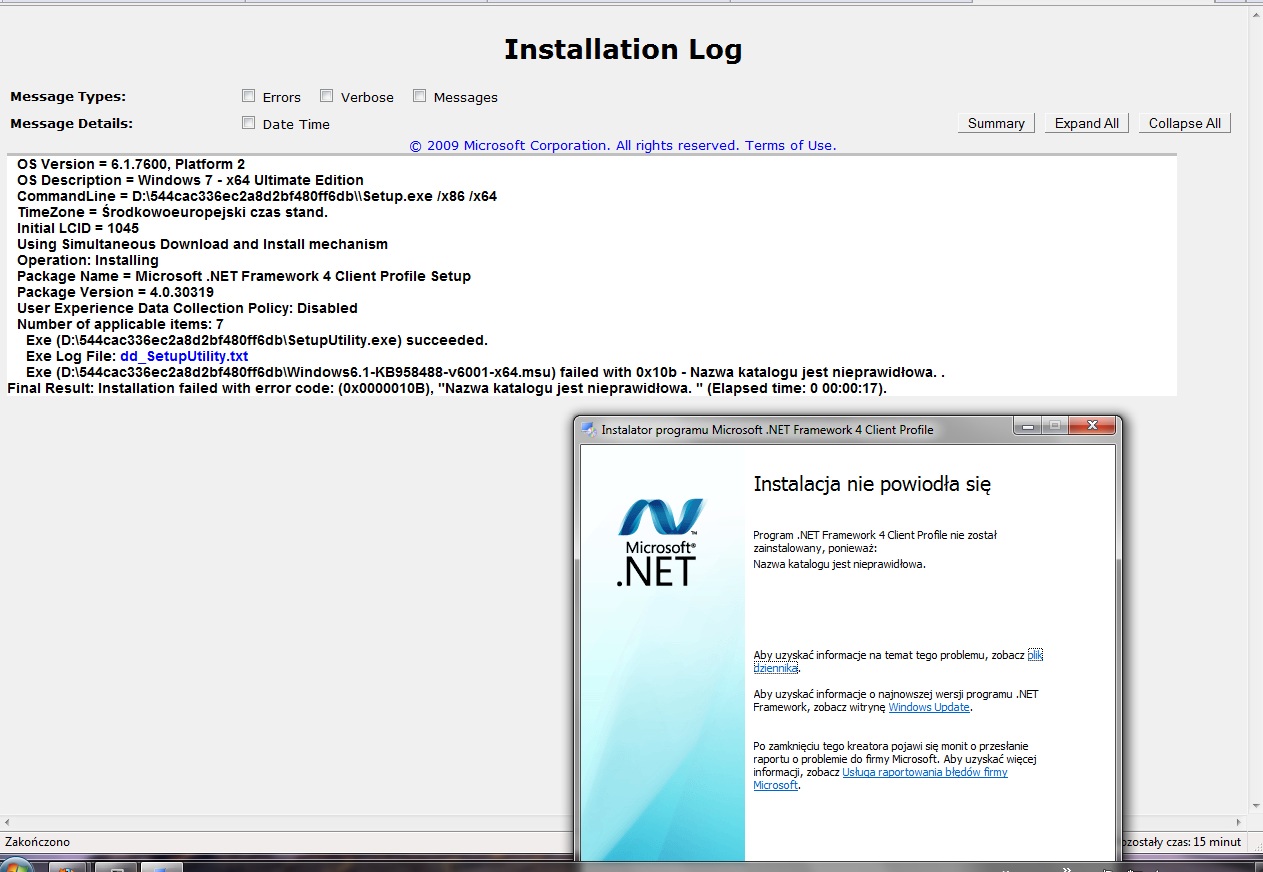
Task: Open the log Summary button
Action: click(996, 123)
